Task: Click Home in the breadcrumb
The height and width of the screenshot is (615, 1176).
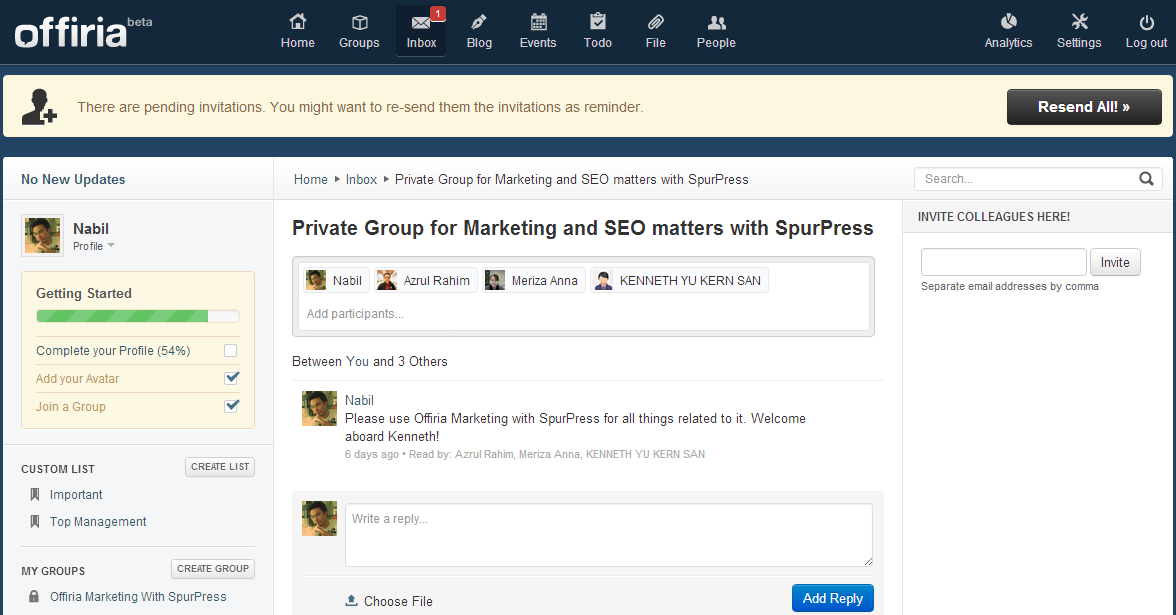Action: pos(310,179)
